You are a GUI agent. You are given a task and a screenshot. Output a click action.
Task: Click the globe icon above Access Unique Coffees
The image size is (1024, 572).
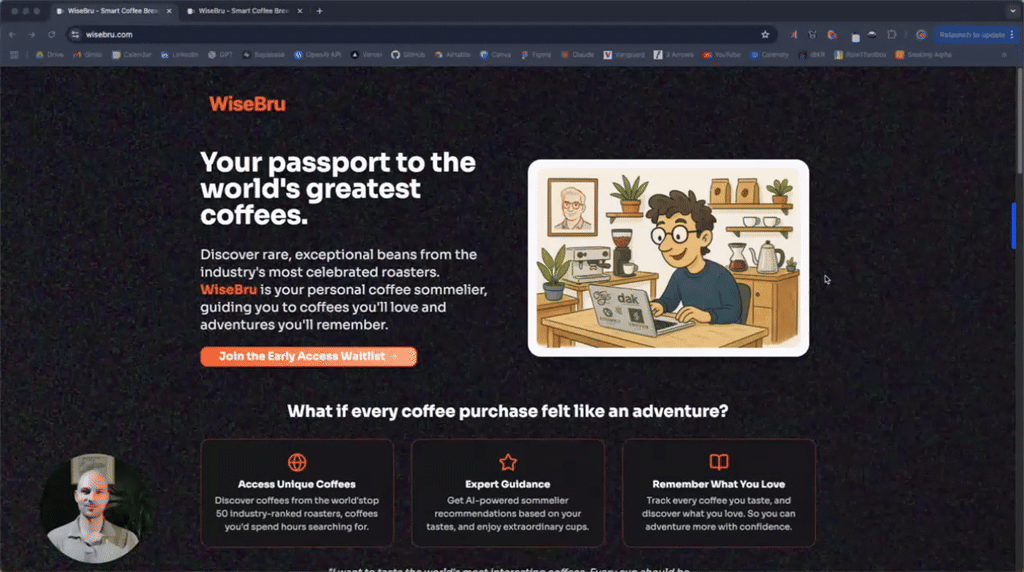point(297,462)
